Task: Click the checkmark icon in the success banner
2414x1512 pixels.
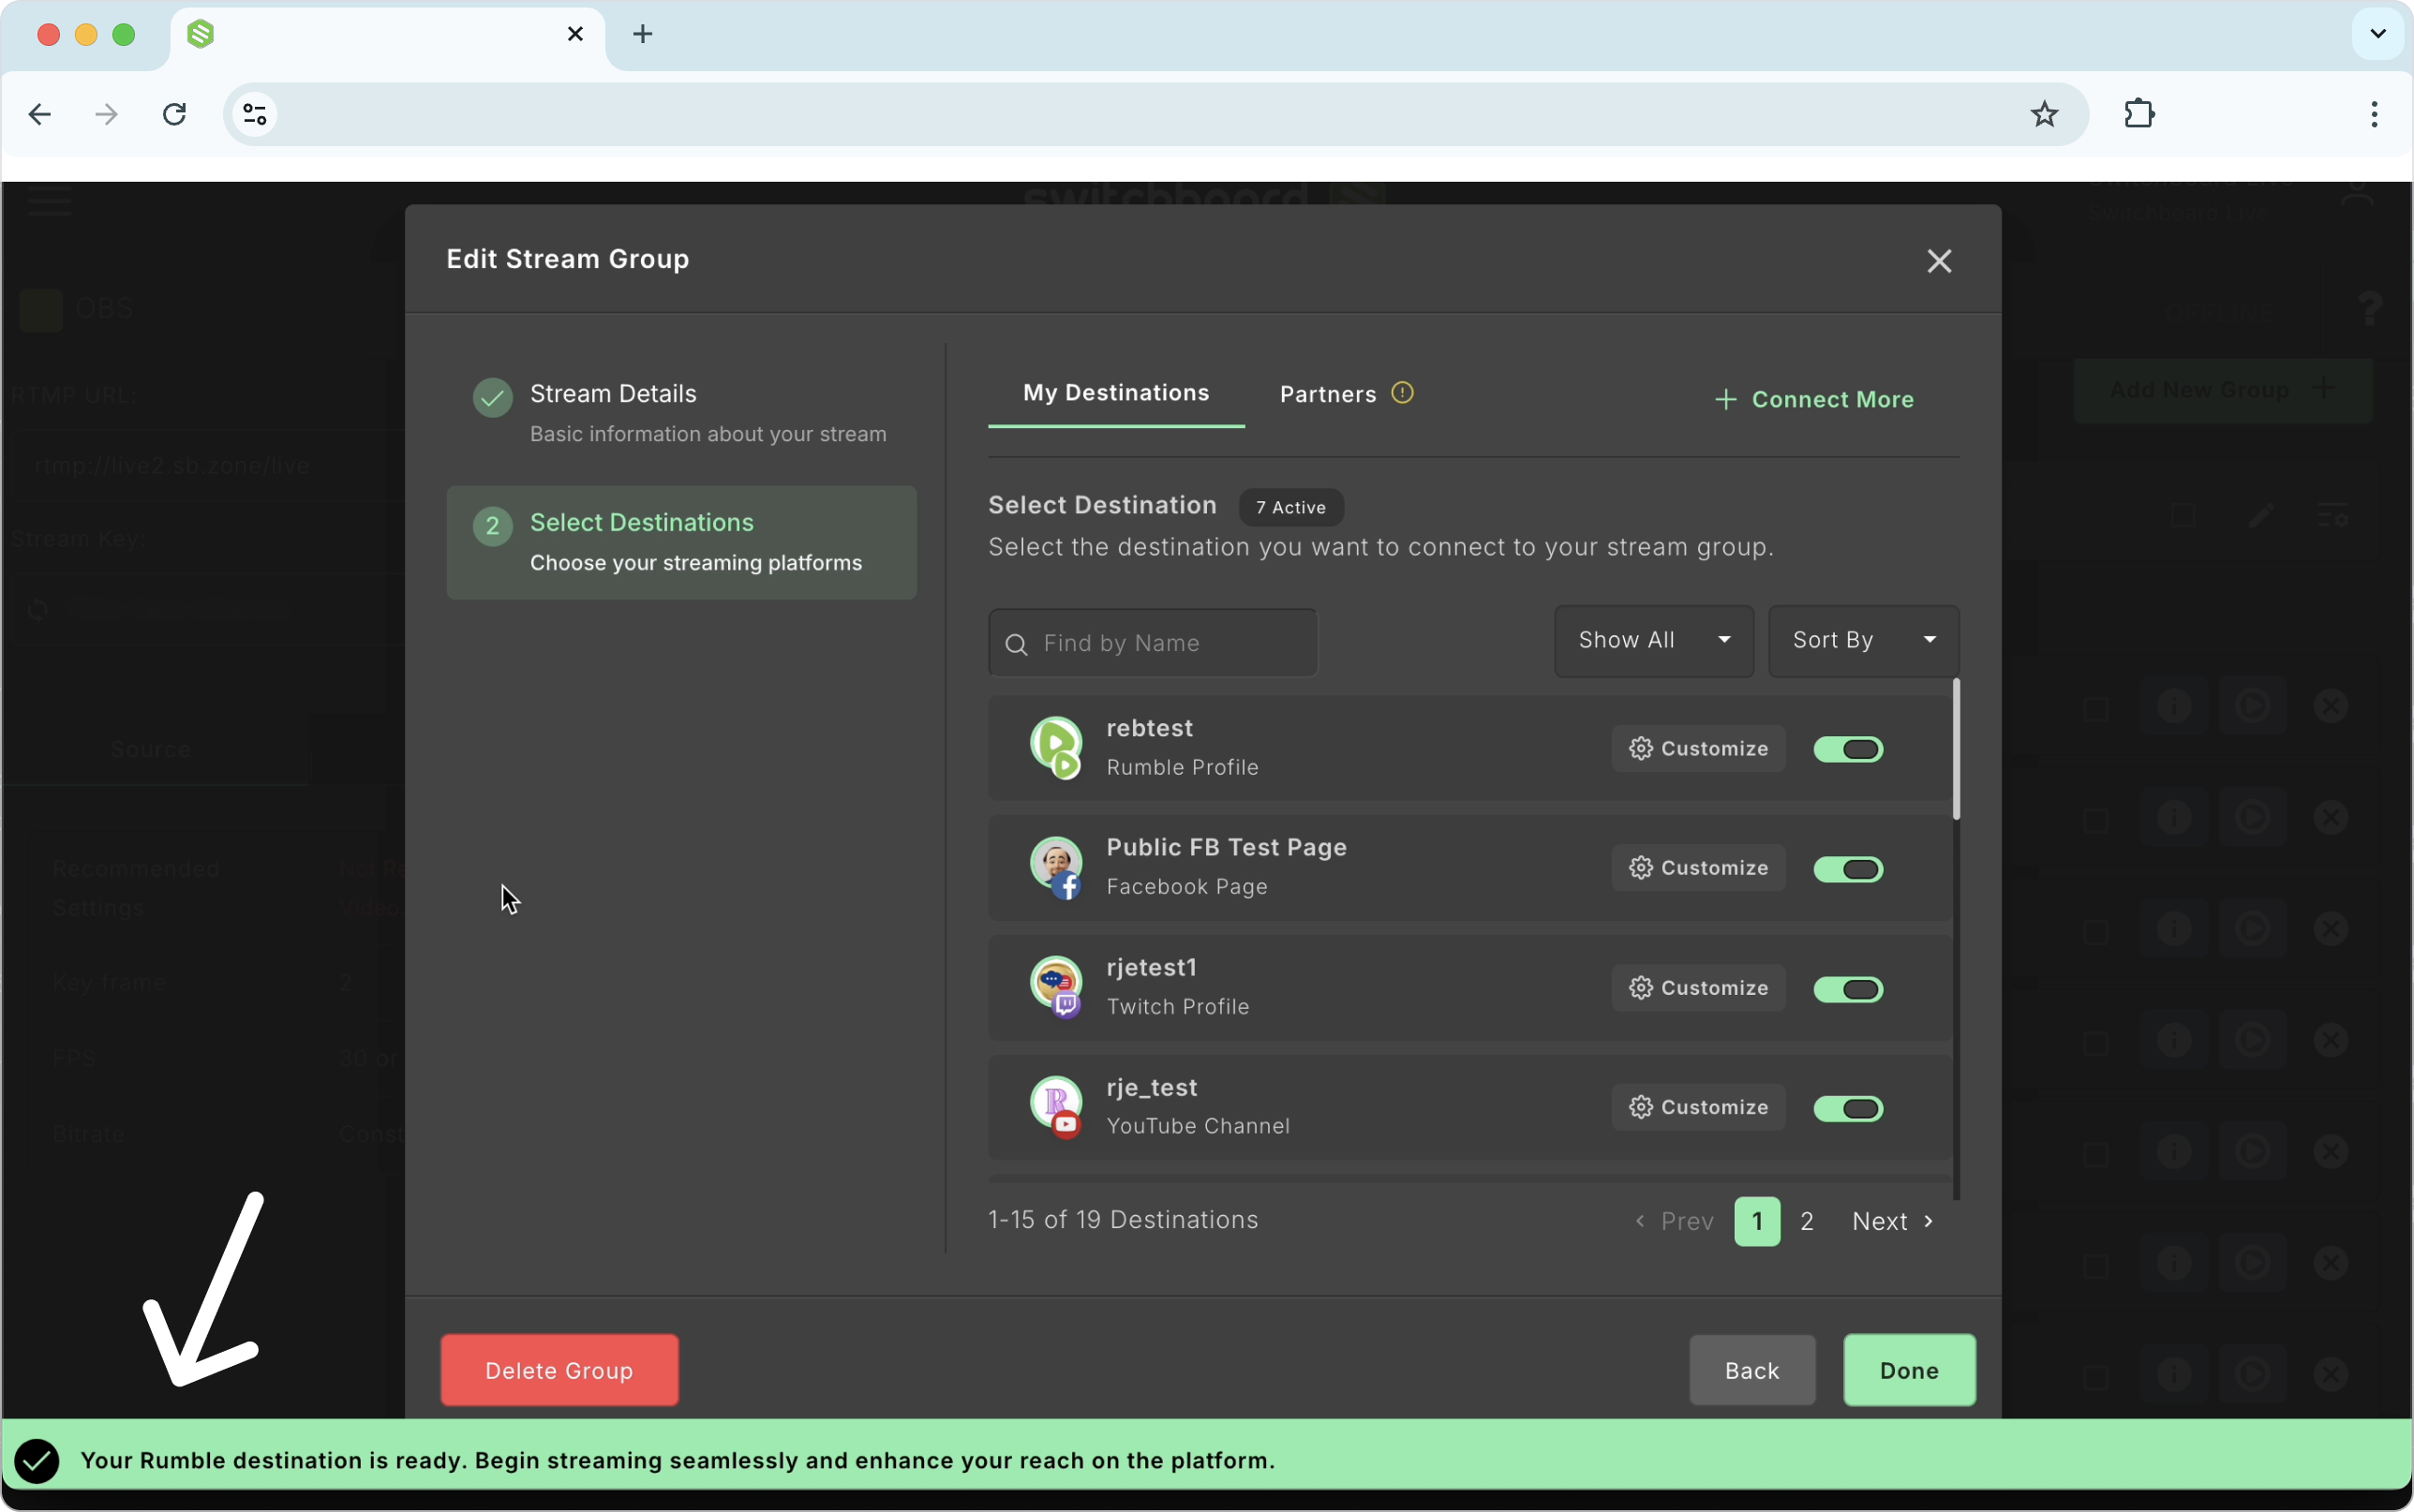Action: 37,1461
